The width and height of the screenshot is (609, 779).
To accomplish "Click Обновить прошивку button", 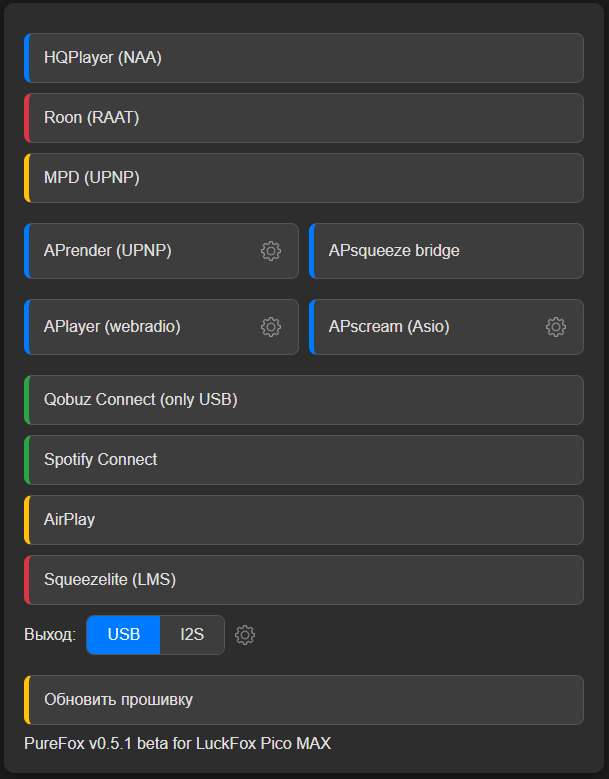I will [304, 700].
